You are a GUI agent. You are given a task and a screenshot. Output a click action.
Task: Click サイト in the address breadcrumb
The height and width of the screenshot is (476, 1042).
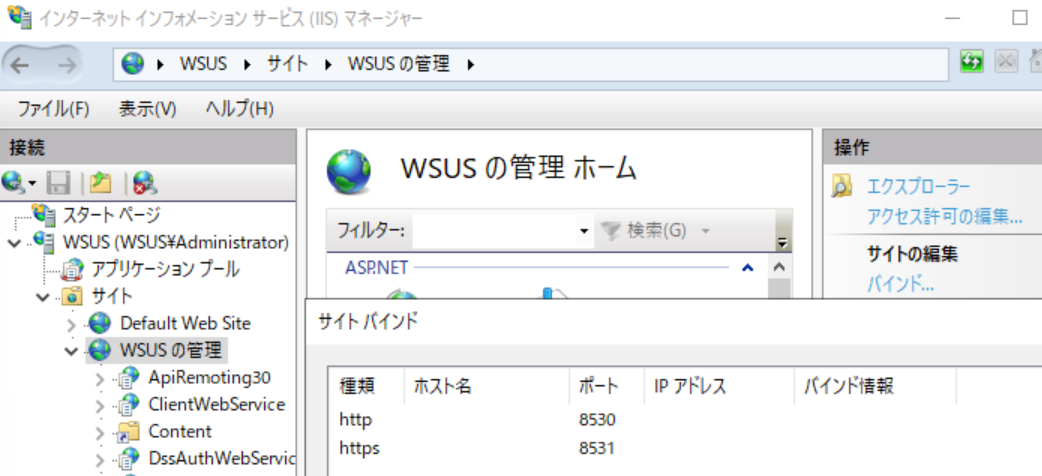point(287,64)
